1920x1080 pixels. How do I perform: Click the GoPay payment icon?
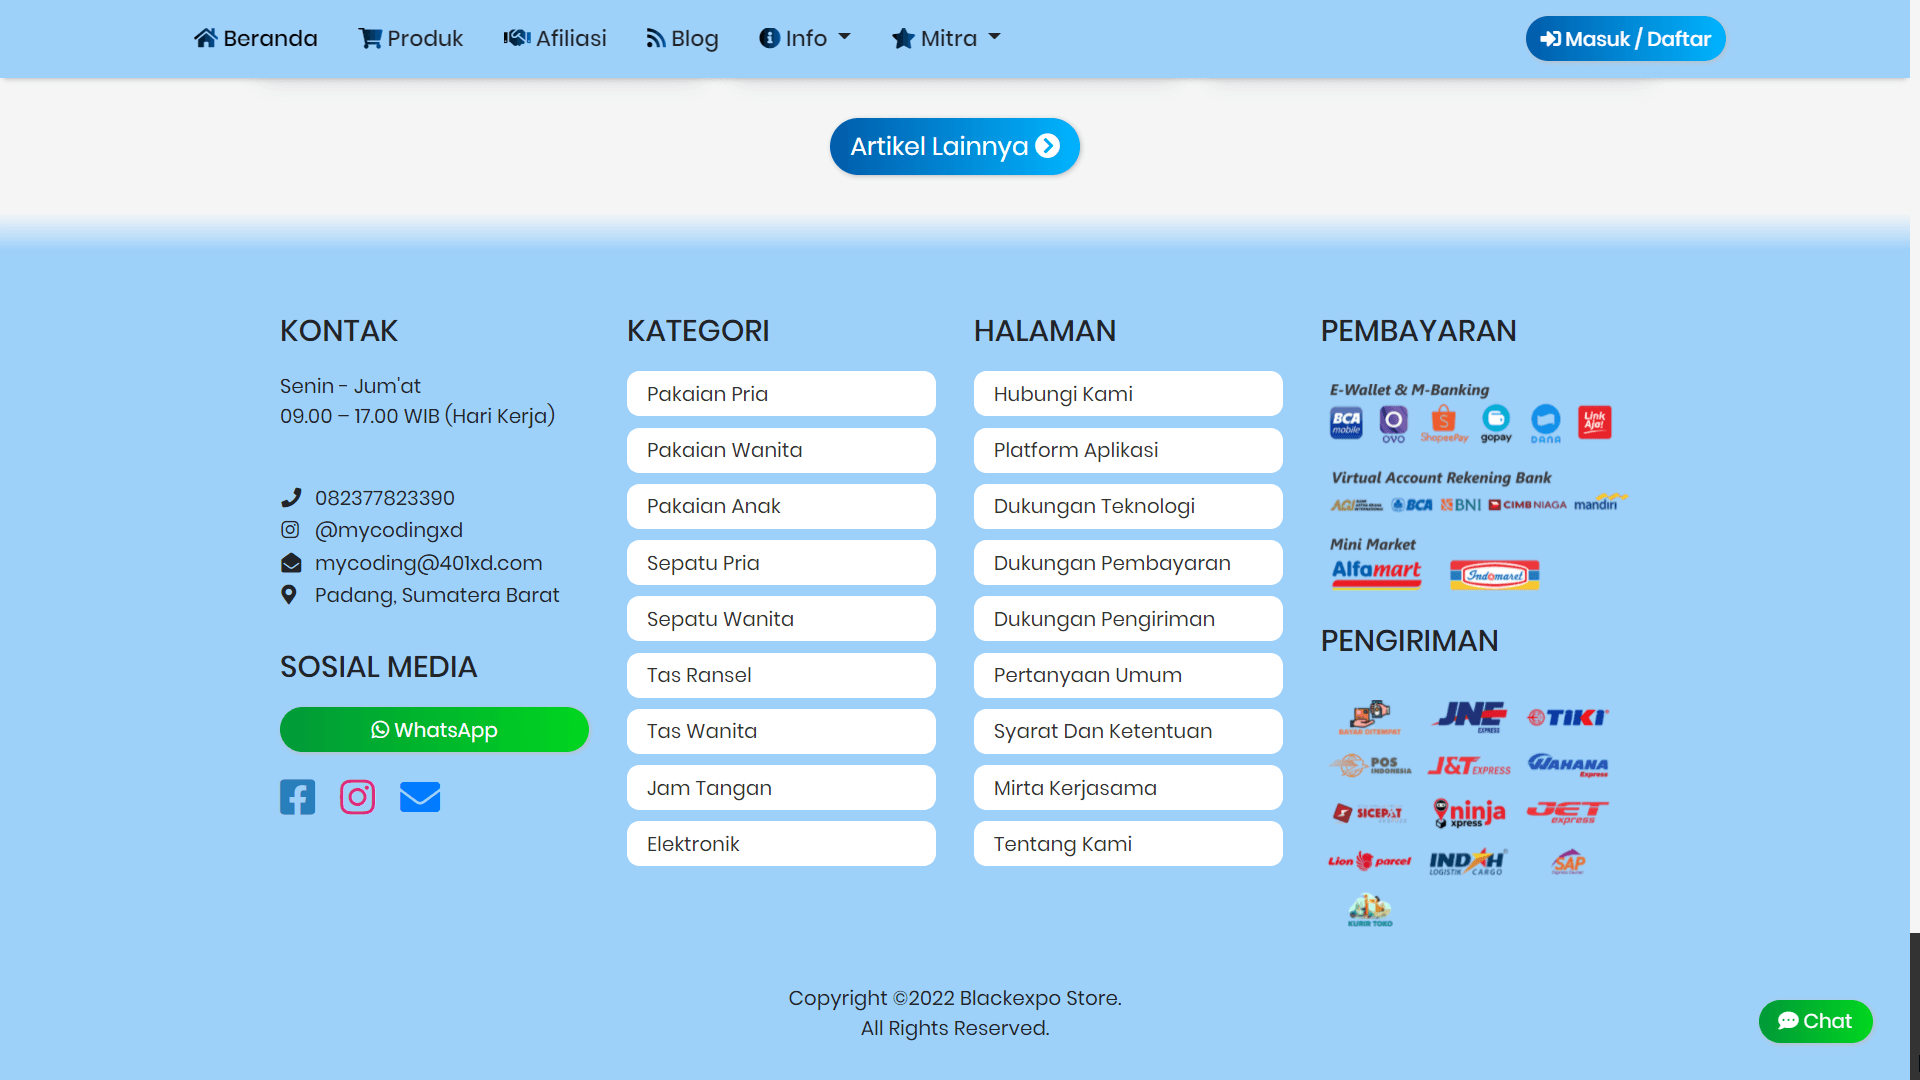[1495, 423]
